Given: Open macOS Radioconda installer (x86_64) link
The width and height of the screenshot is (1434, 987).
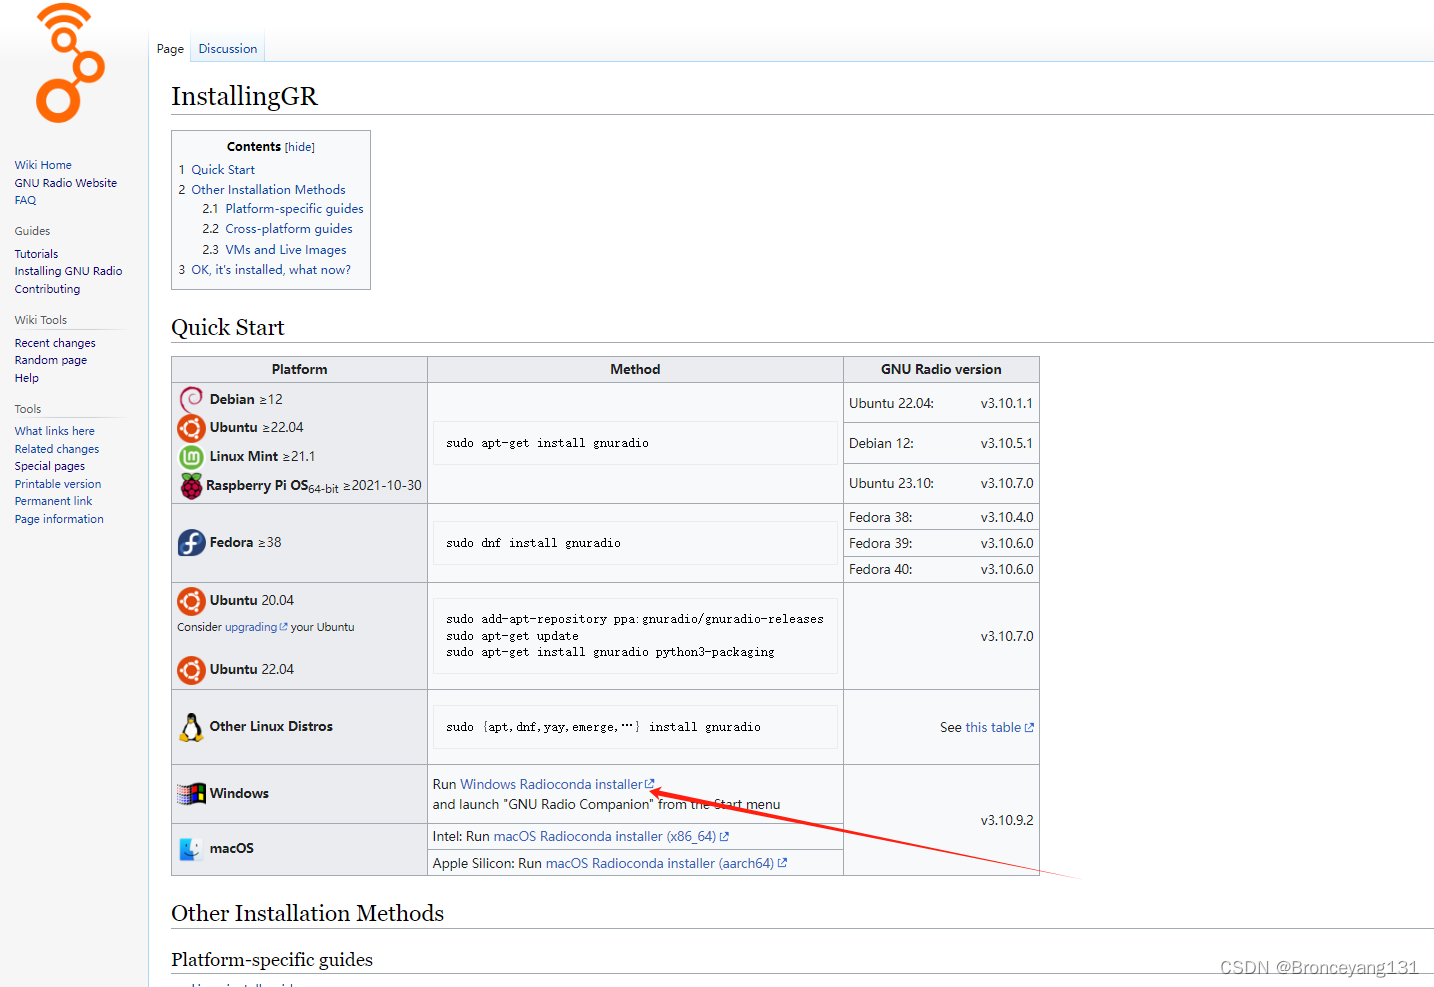Looking at the screenshot, I should point(605,837).
